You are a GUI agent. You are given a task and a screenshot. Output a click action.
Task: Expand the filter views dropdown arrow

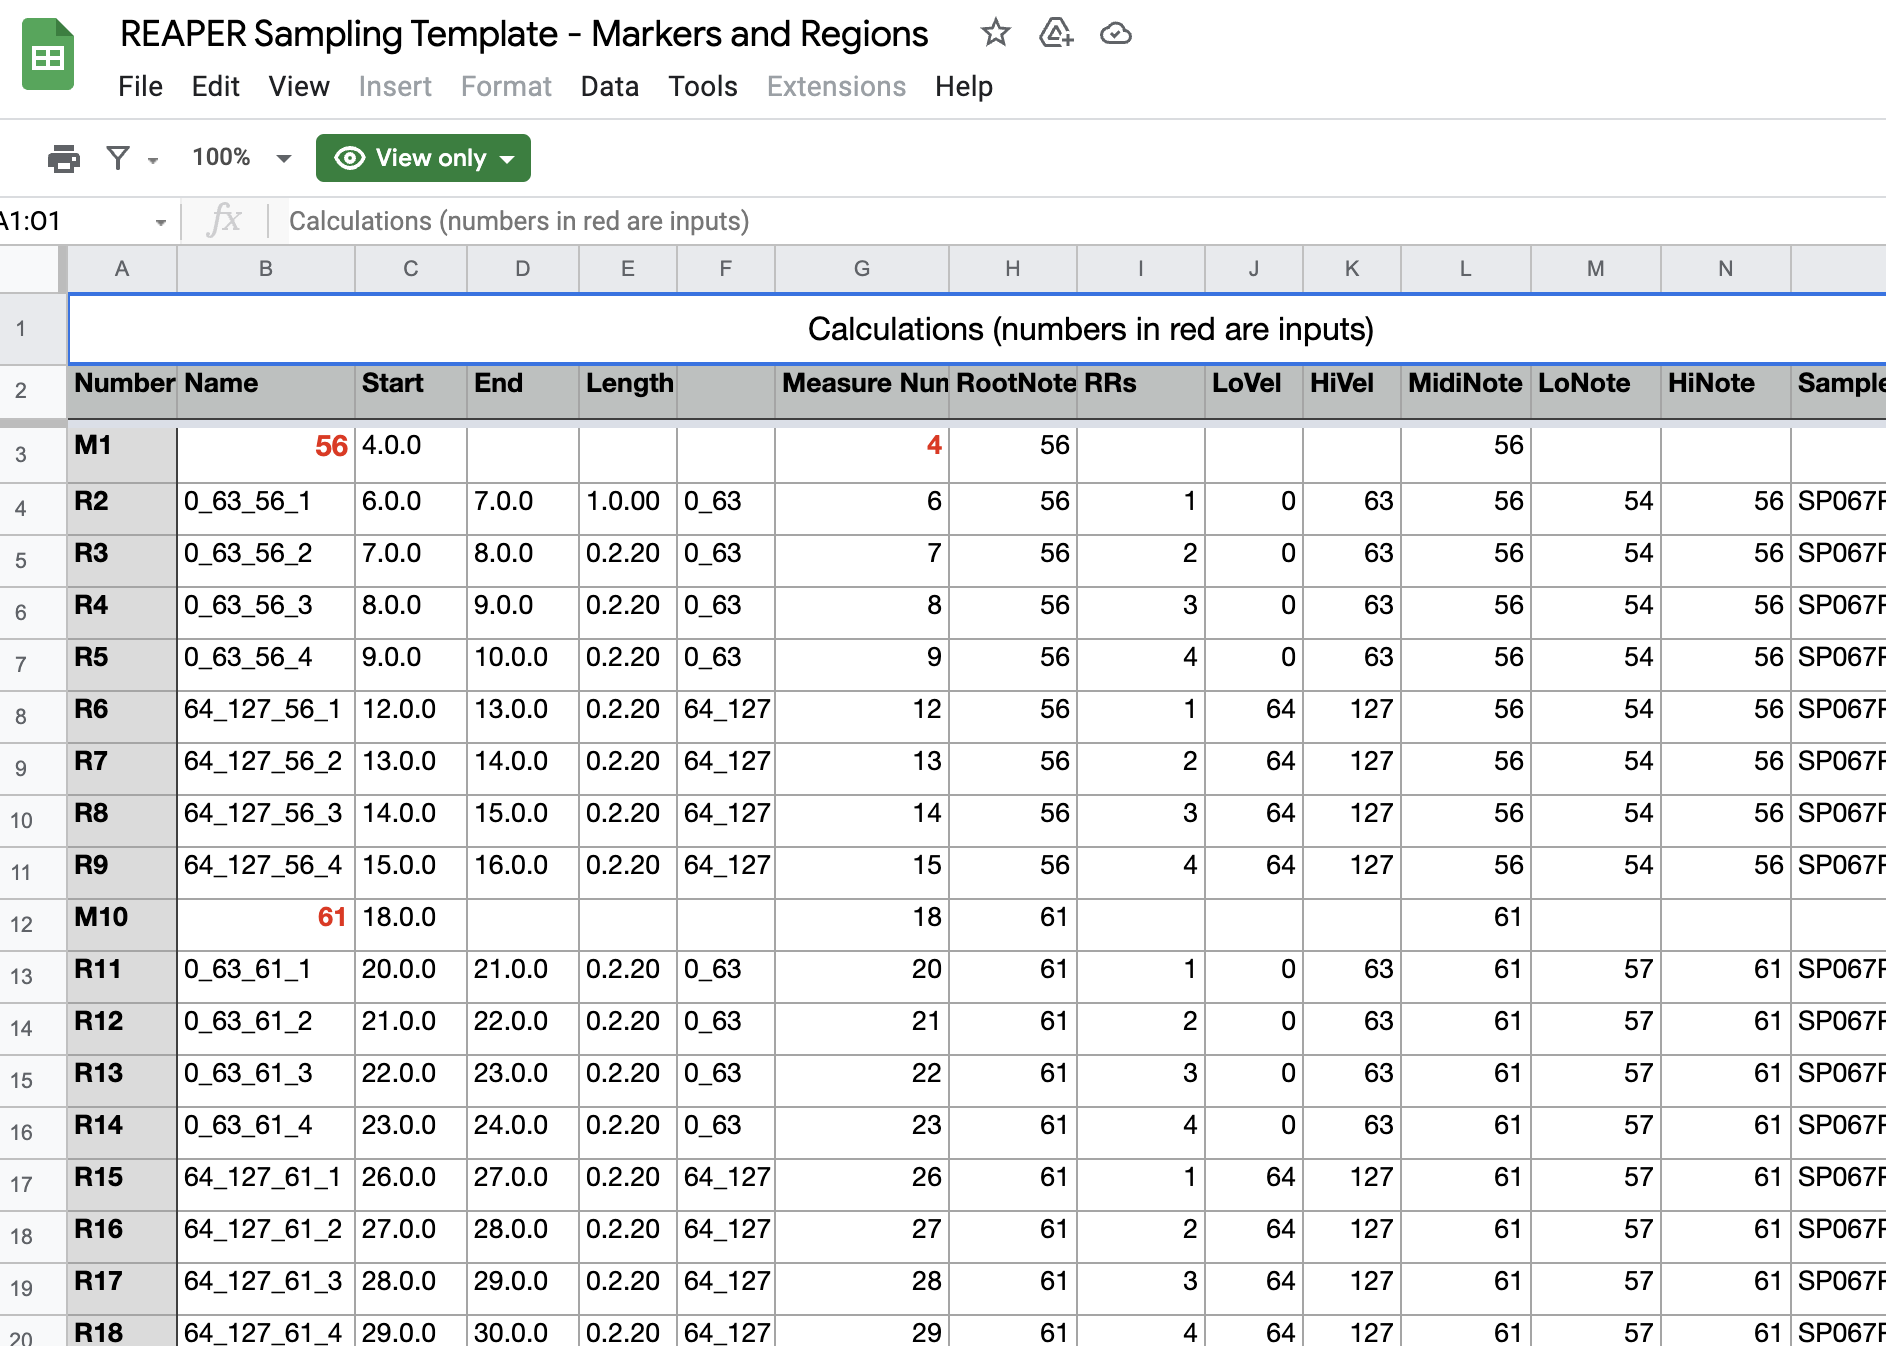coord(153,160)
